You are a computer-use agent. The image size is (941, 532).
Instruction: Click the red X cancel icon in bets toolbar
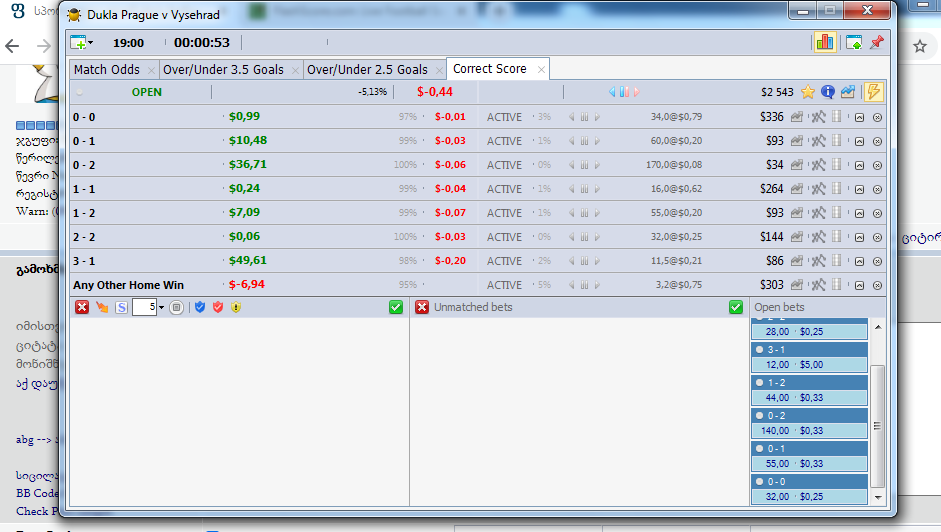[82, 307]
